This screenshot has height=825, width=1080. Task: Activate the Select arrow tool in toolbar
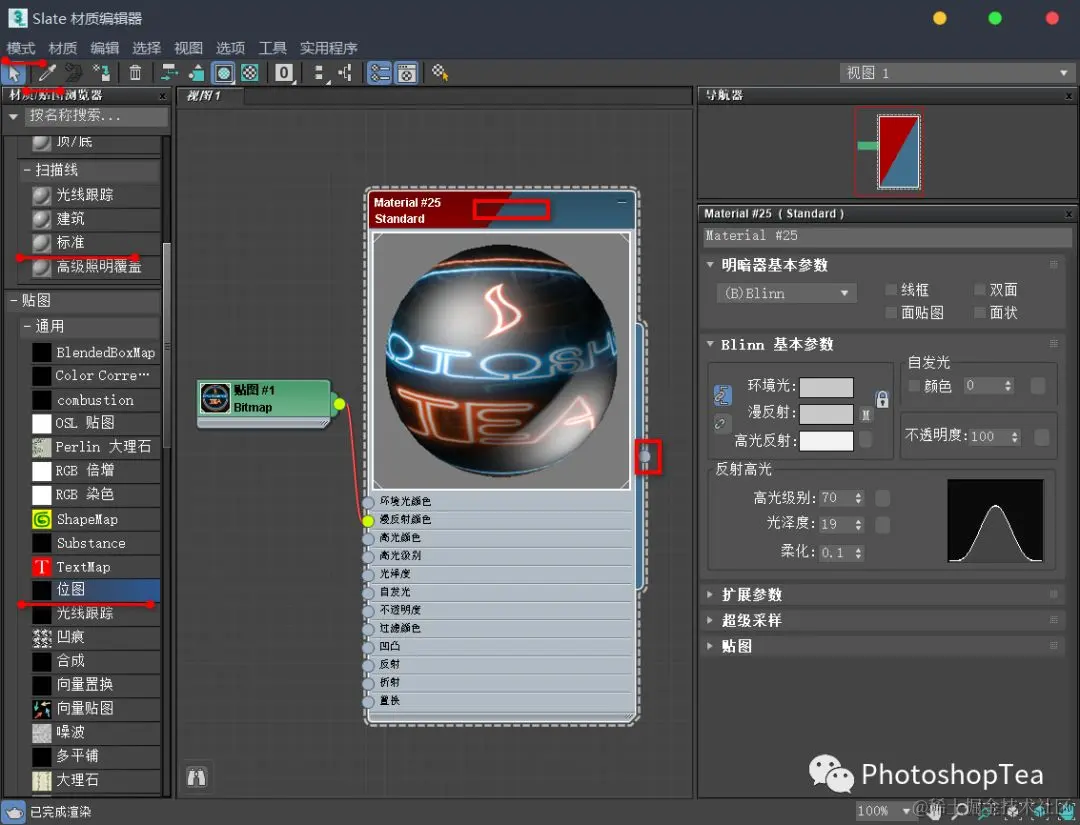14,72
